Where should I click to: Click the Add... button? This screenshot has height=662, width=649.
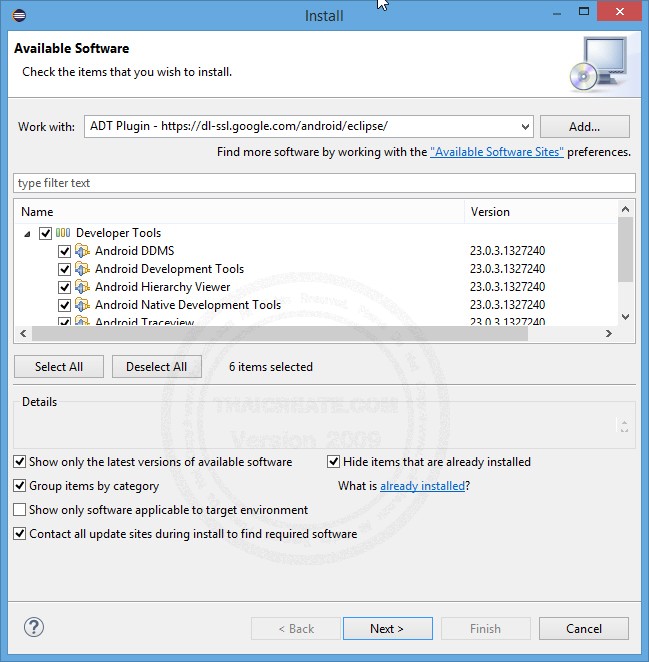coord(584,127)
